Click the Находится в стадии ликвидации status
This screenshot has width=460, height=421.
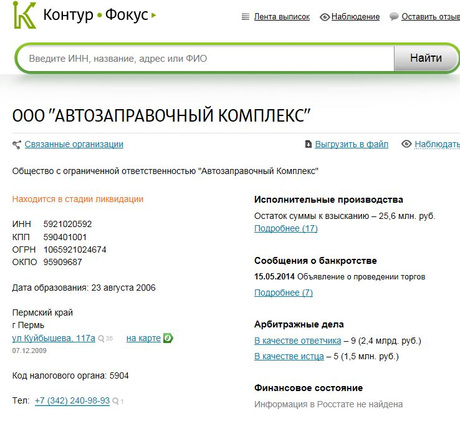pos(78,199)
